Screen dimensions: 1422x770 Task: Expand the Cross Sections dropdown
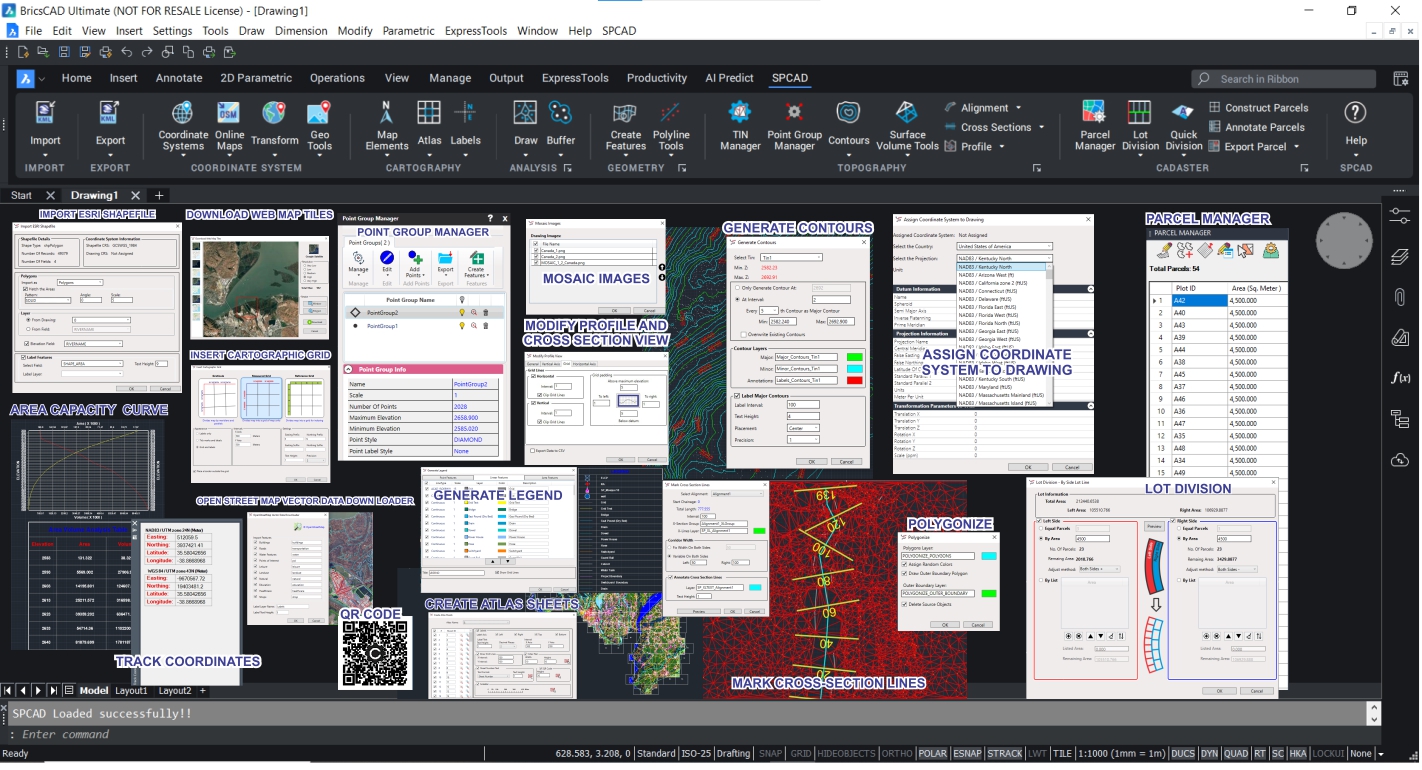1002,127
